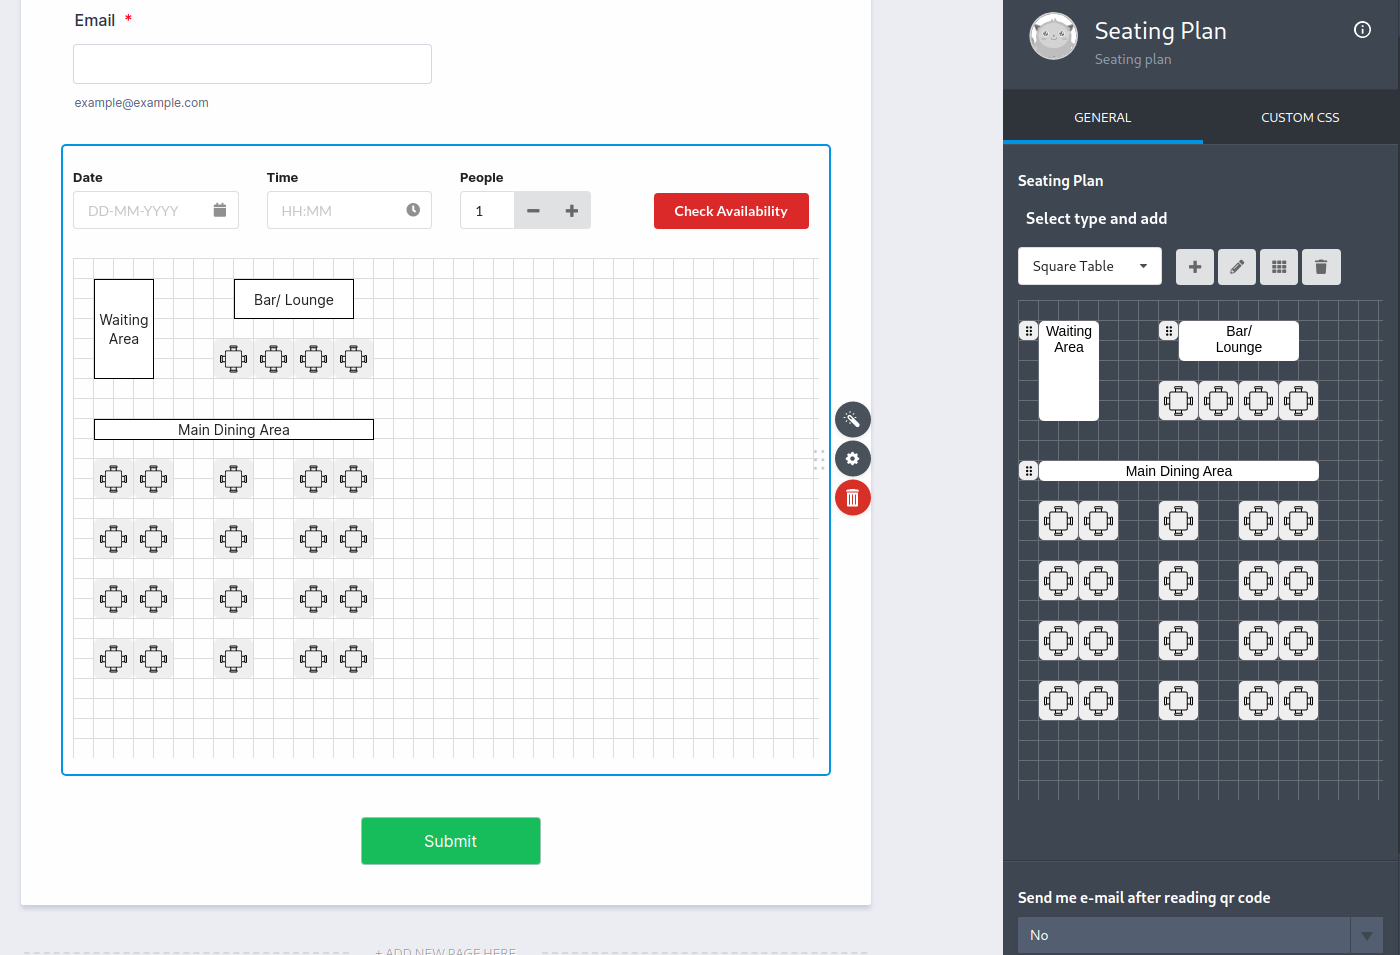
Task: Click the Bar/ Lounge box in form preview
Action: [294, 299]
